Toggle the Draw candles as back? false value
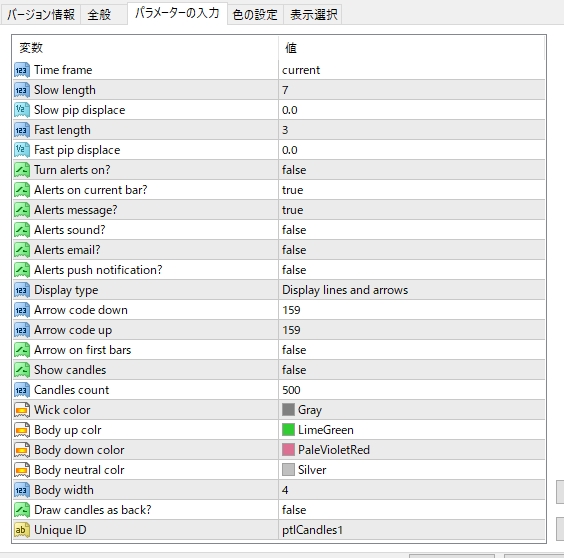This screenshot has width=564, height=558. pyautogui.click(x=412, y=509)
